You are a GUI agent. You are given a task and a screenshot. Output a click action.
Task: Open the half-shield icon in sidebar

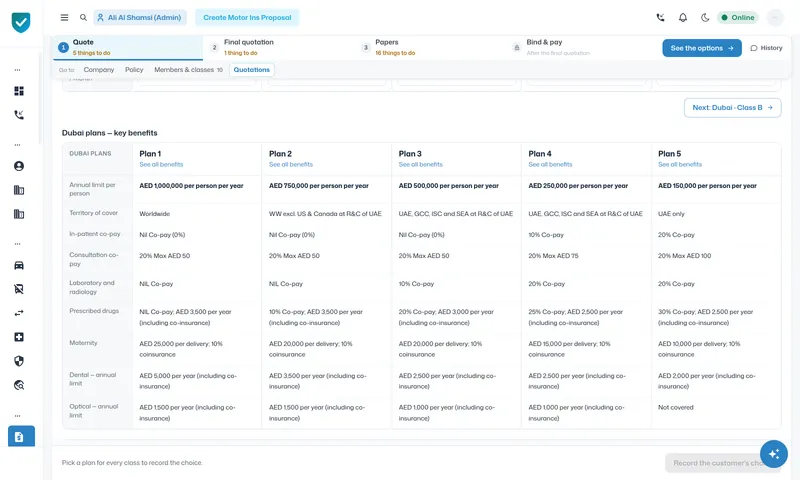pyautogui.click(x=19, y=361)
